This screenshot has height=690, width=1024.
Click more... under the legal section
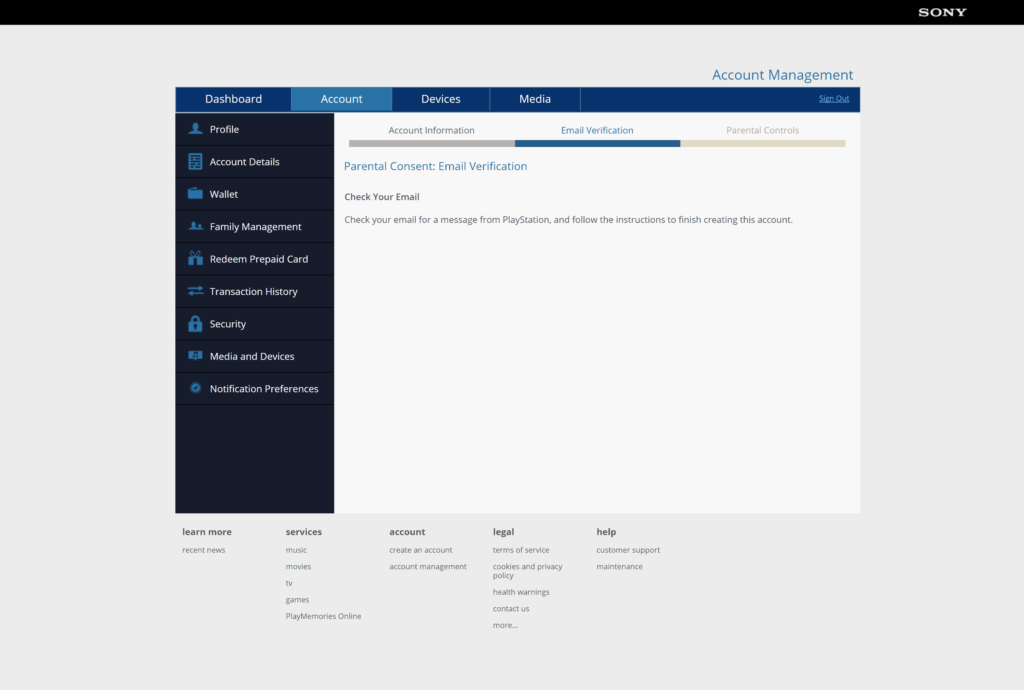tap(506, 624)
